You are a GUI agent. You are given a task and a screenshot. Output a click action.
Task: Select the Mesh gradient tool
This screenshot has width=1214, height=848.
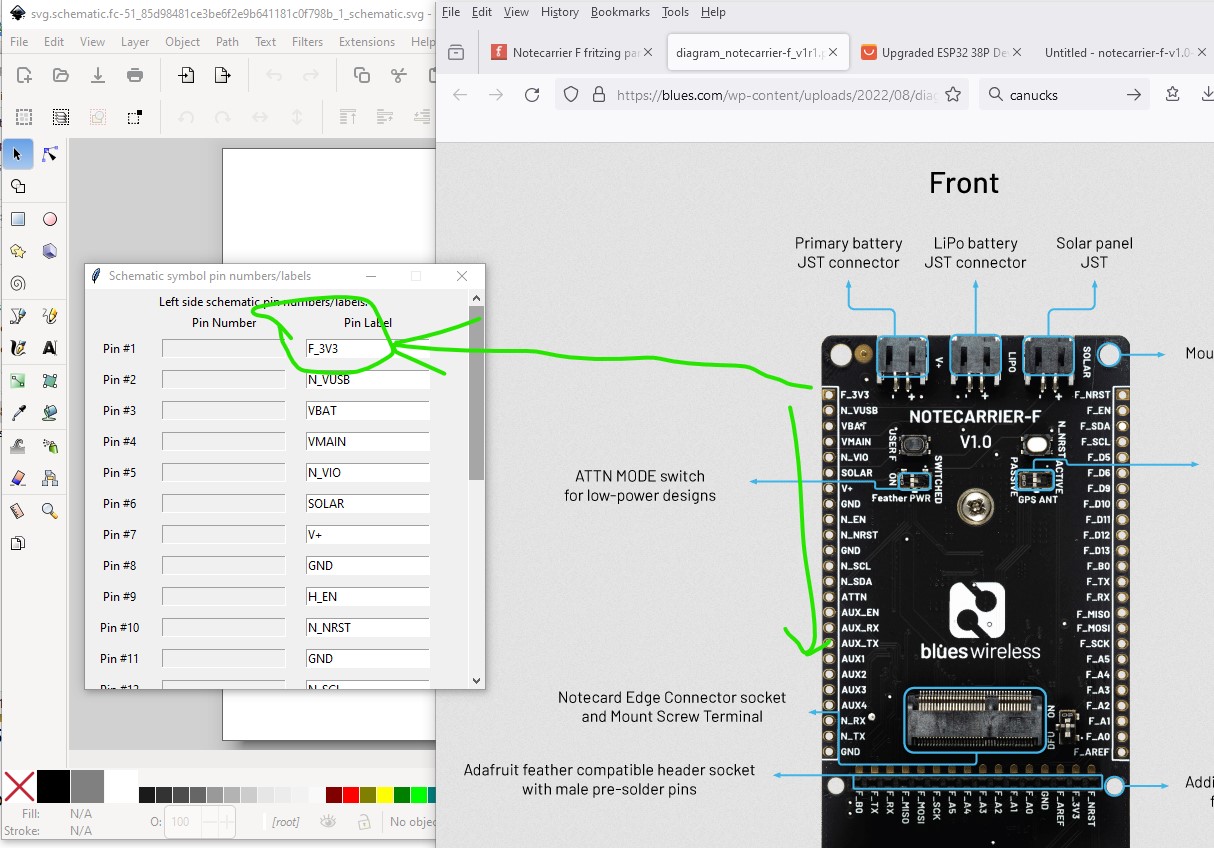tap(50, 381)
